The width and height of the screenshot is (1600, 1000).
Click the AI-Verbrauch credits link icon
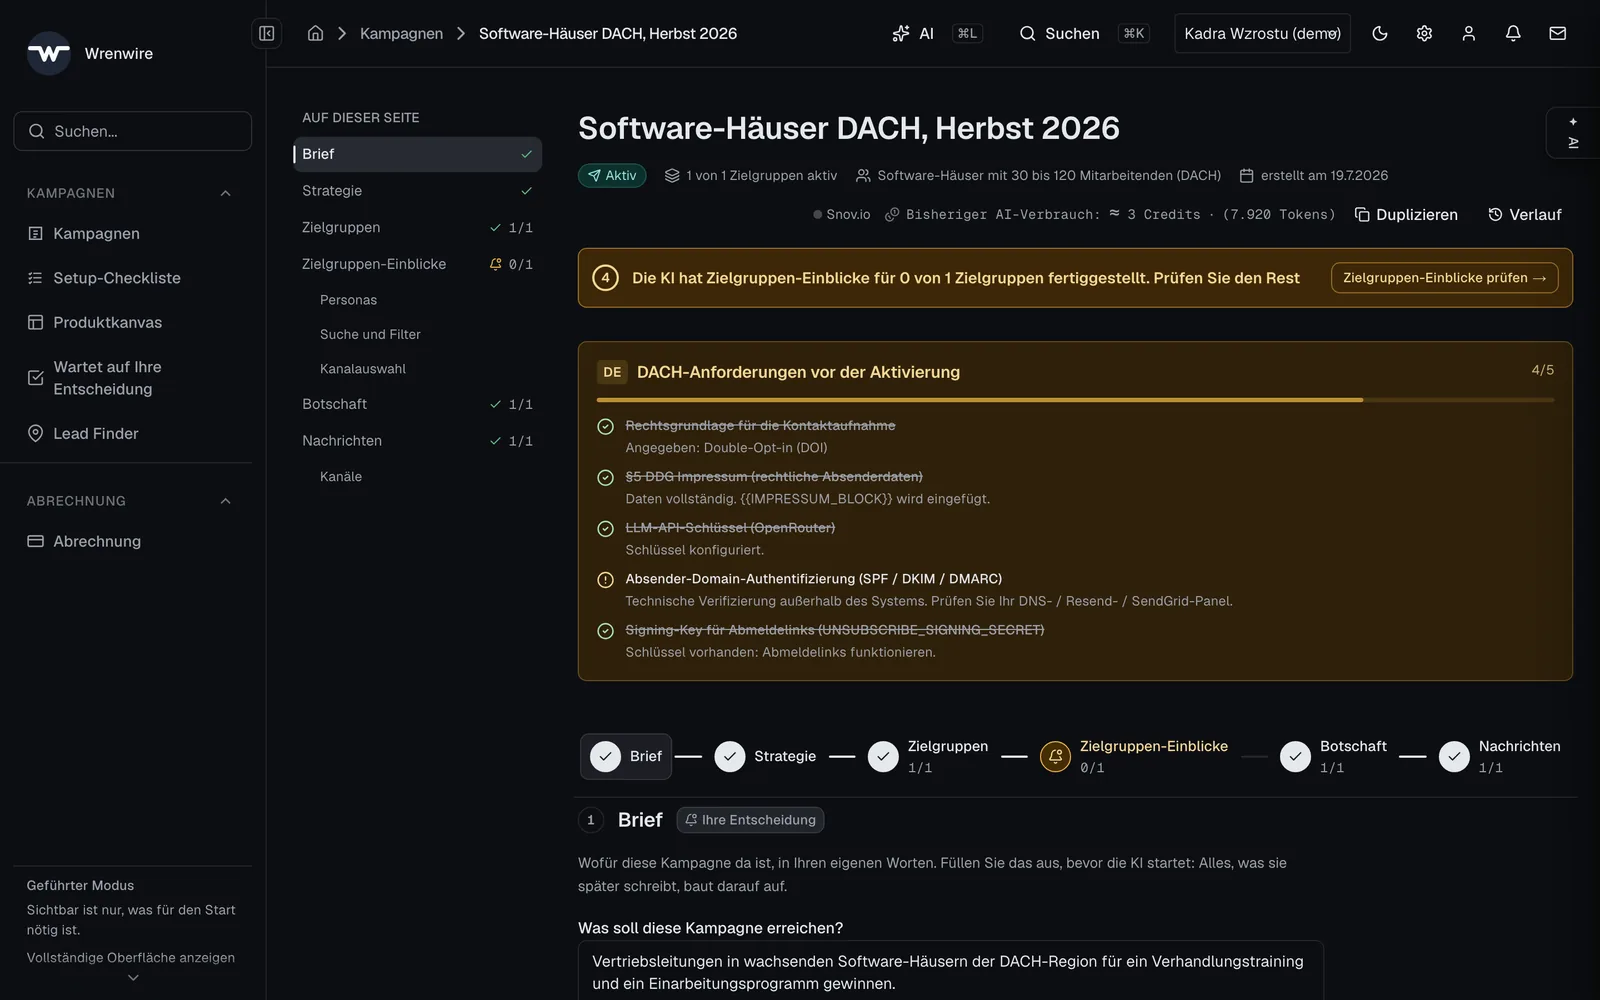892,214
